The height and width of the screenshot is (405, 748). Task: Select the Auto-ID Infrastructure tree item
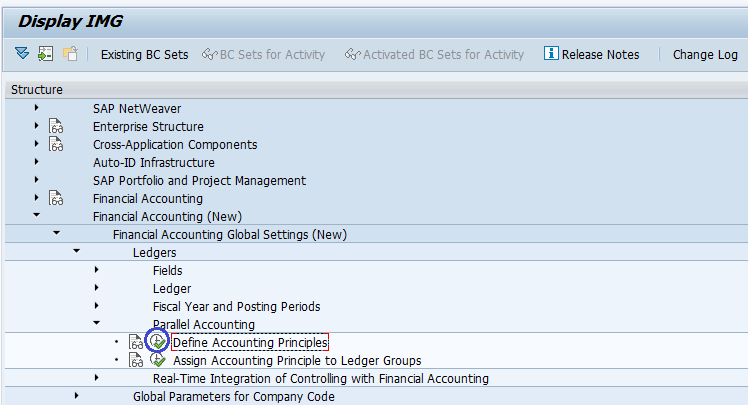point(153,163)
